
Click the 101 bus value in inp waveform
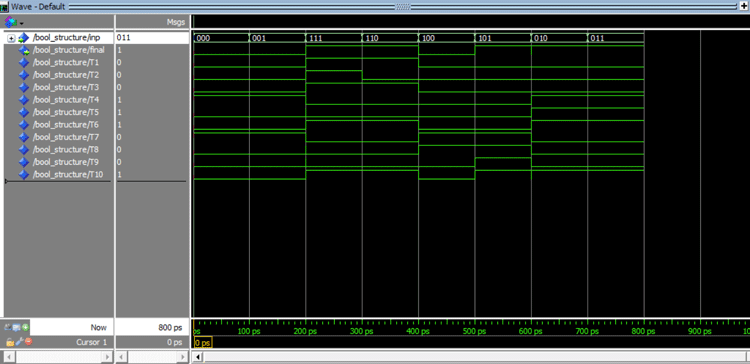485,38
